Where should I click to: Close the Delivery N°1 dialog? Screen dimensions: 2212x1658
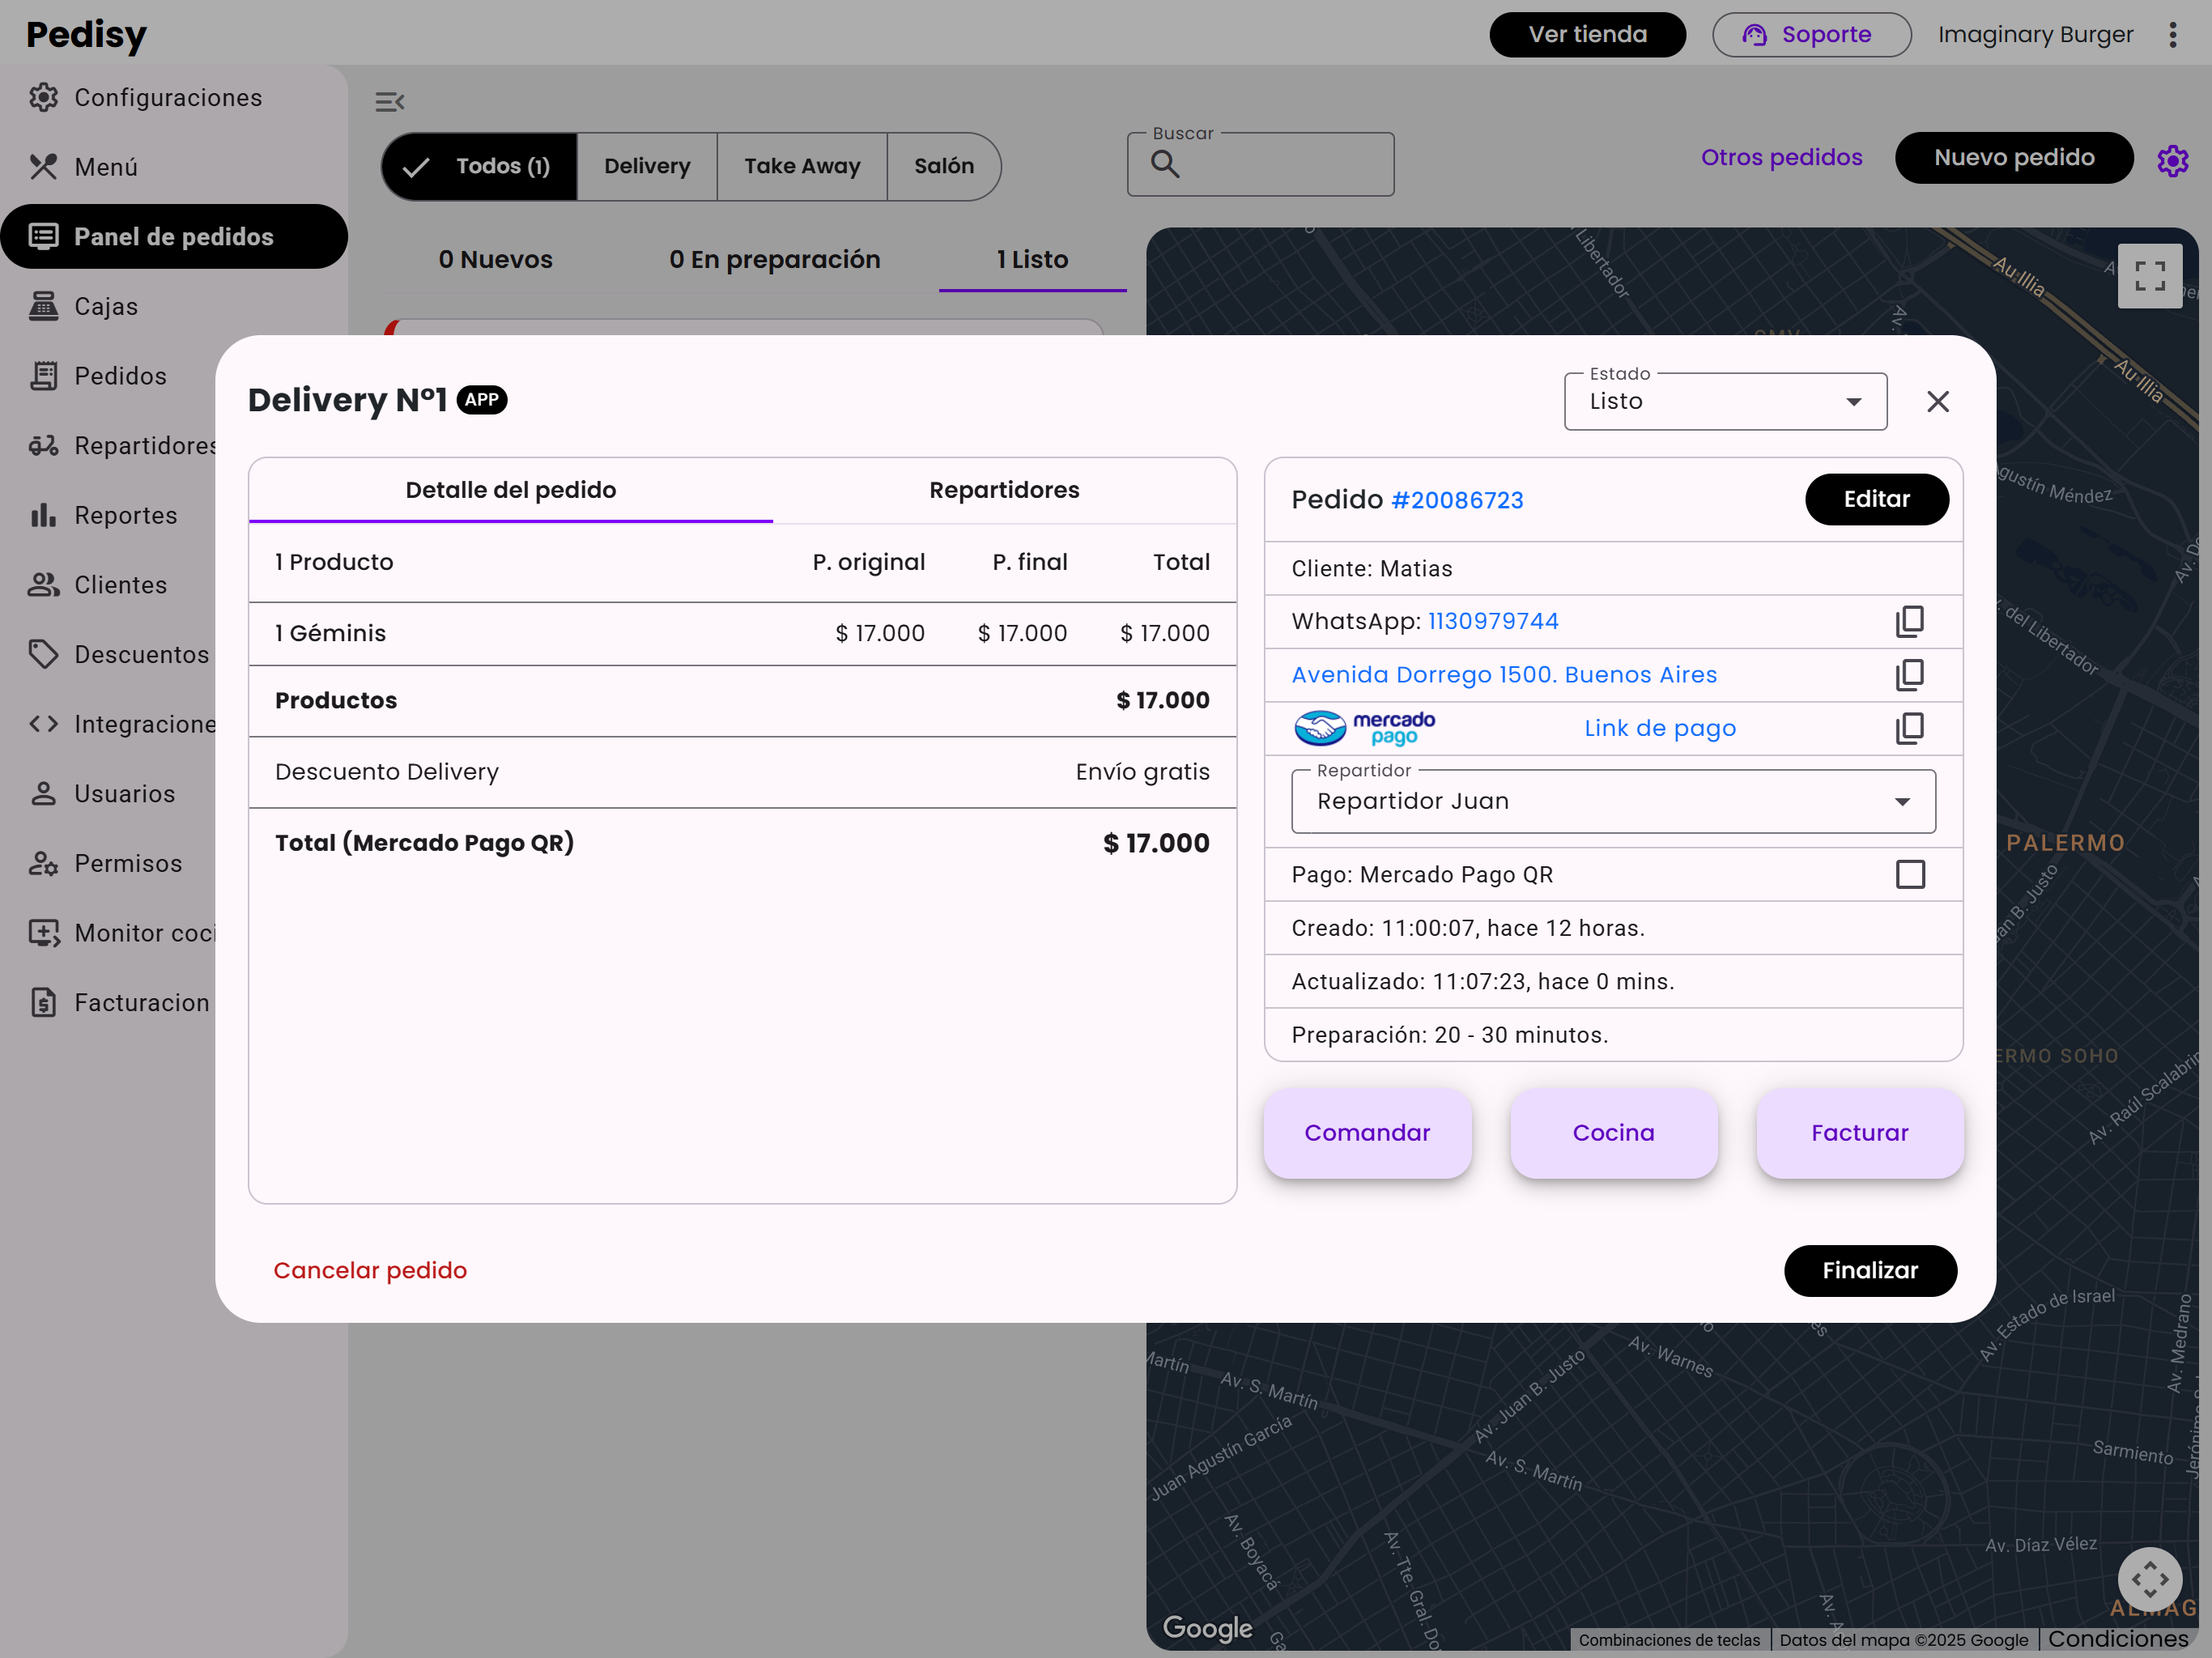(1937, 402)
